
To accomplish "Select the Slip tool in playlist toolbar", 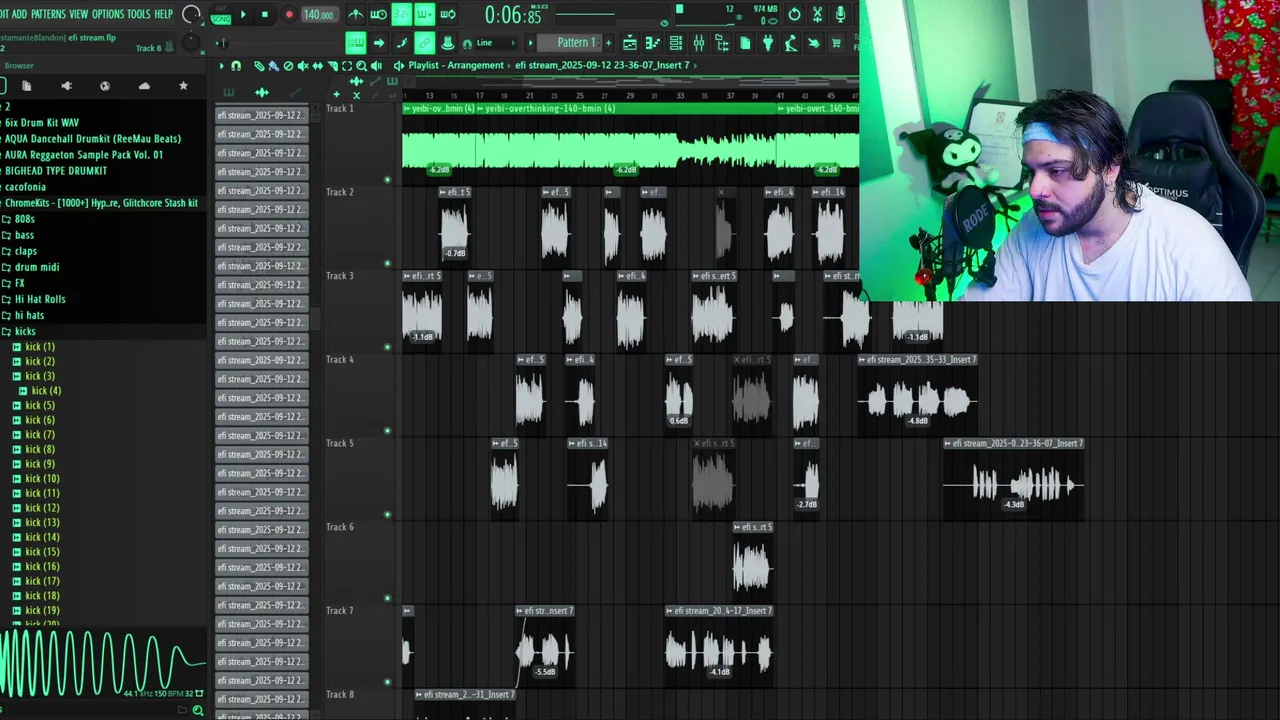I will point(318,66).
